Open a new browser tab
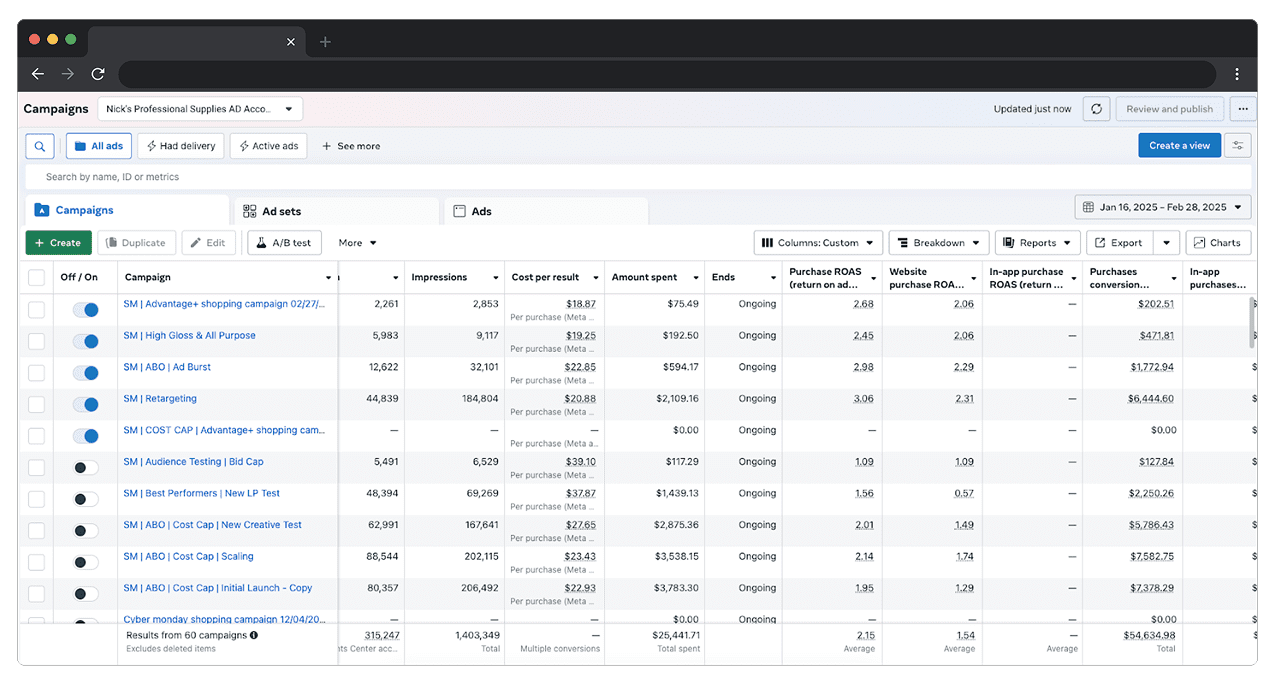The image size is (1275, 692). 325,42
